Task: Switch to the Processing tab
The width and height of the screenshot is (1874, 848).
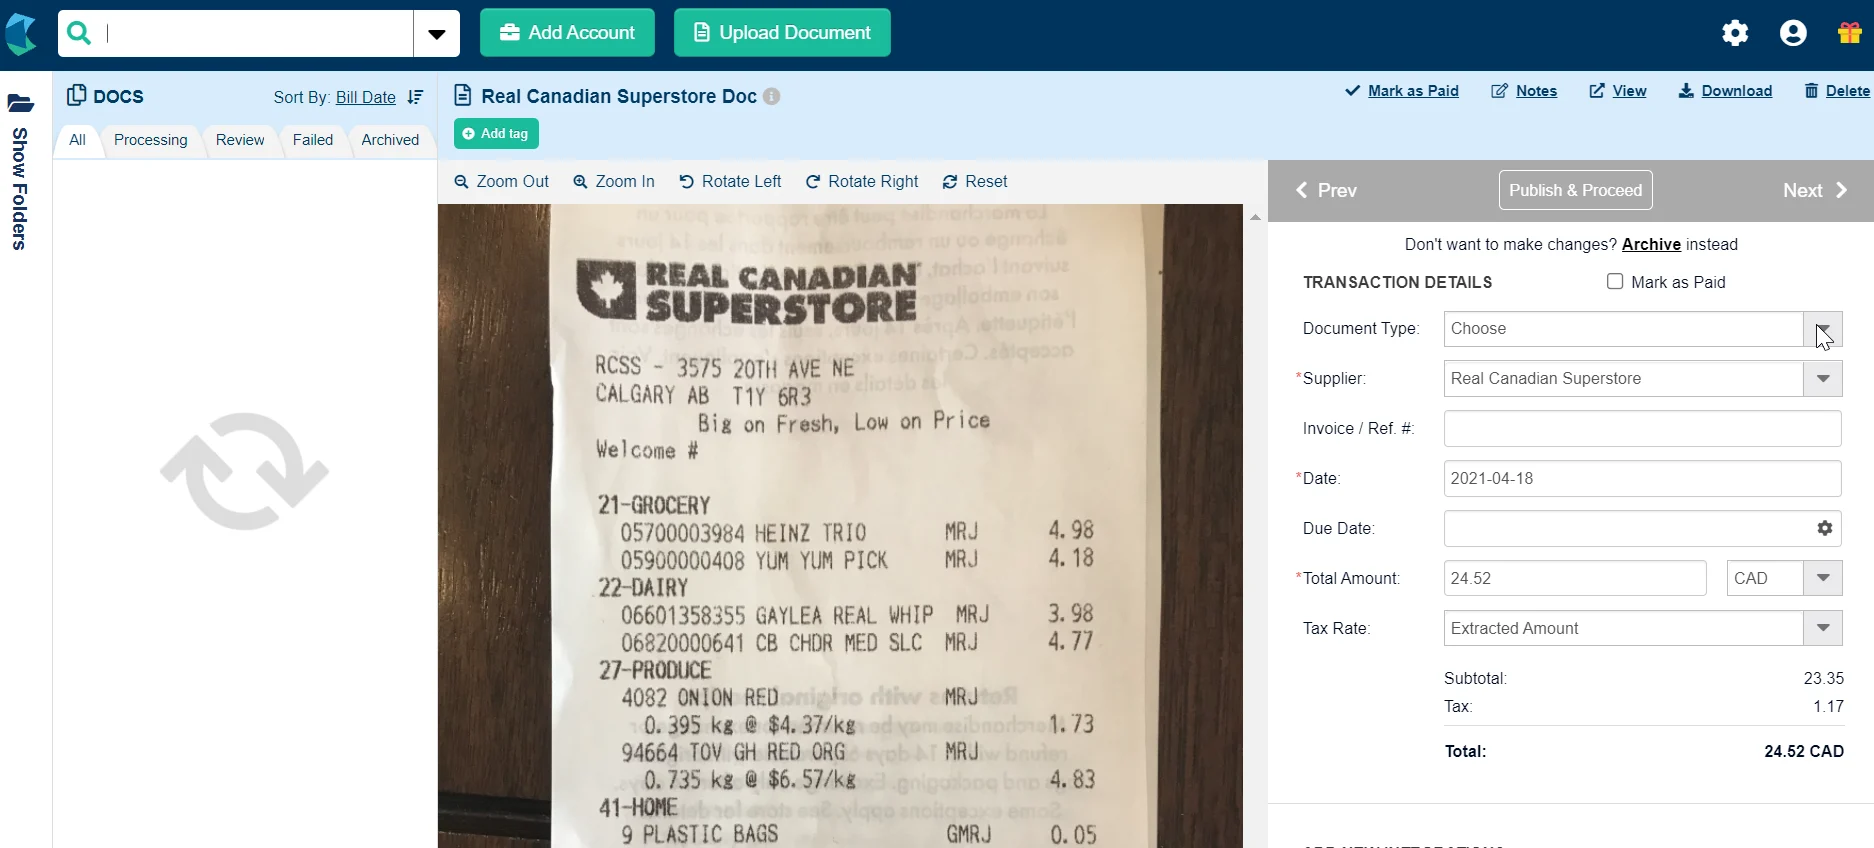Action: (x=151, y=140)
